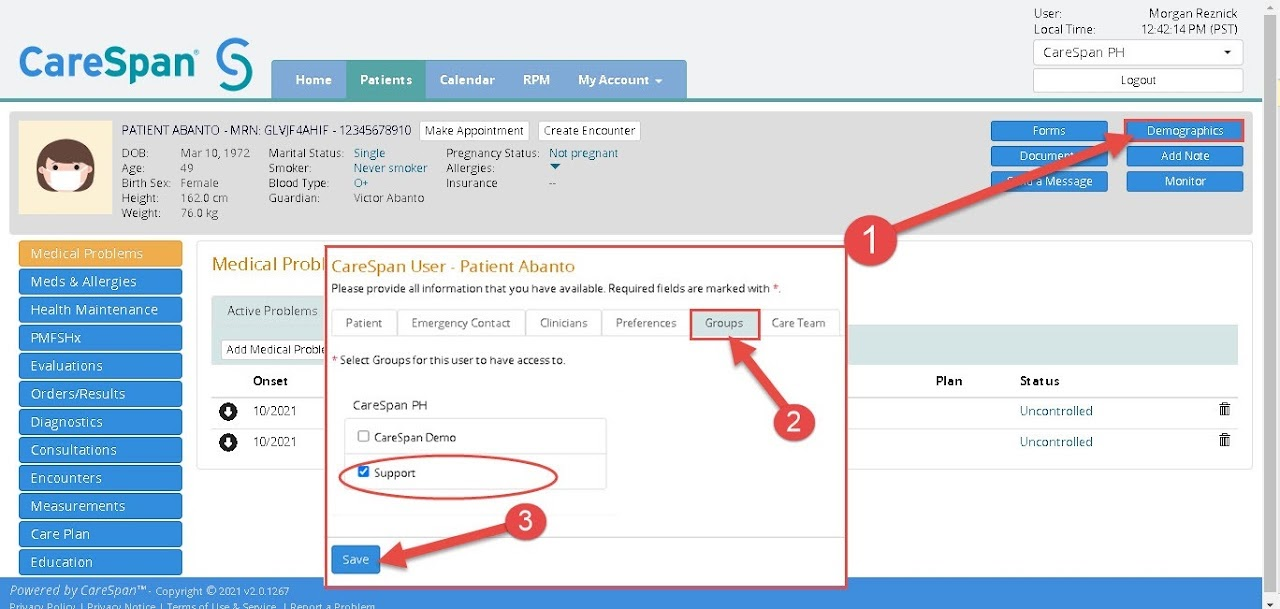Click second Uncontrolled status link
The width and height of the screenshot is (1280, 609).
pos(1056,442)
